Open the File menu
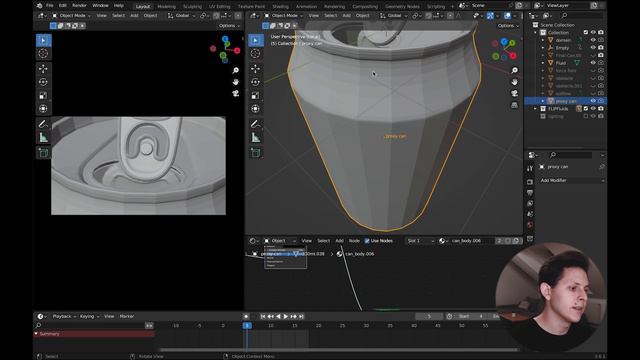Viewport: 640px width, 360px height. point(50,6)
